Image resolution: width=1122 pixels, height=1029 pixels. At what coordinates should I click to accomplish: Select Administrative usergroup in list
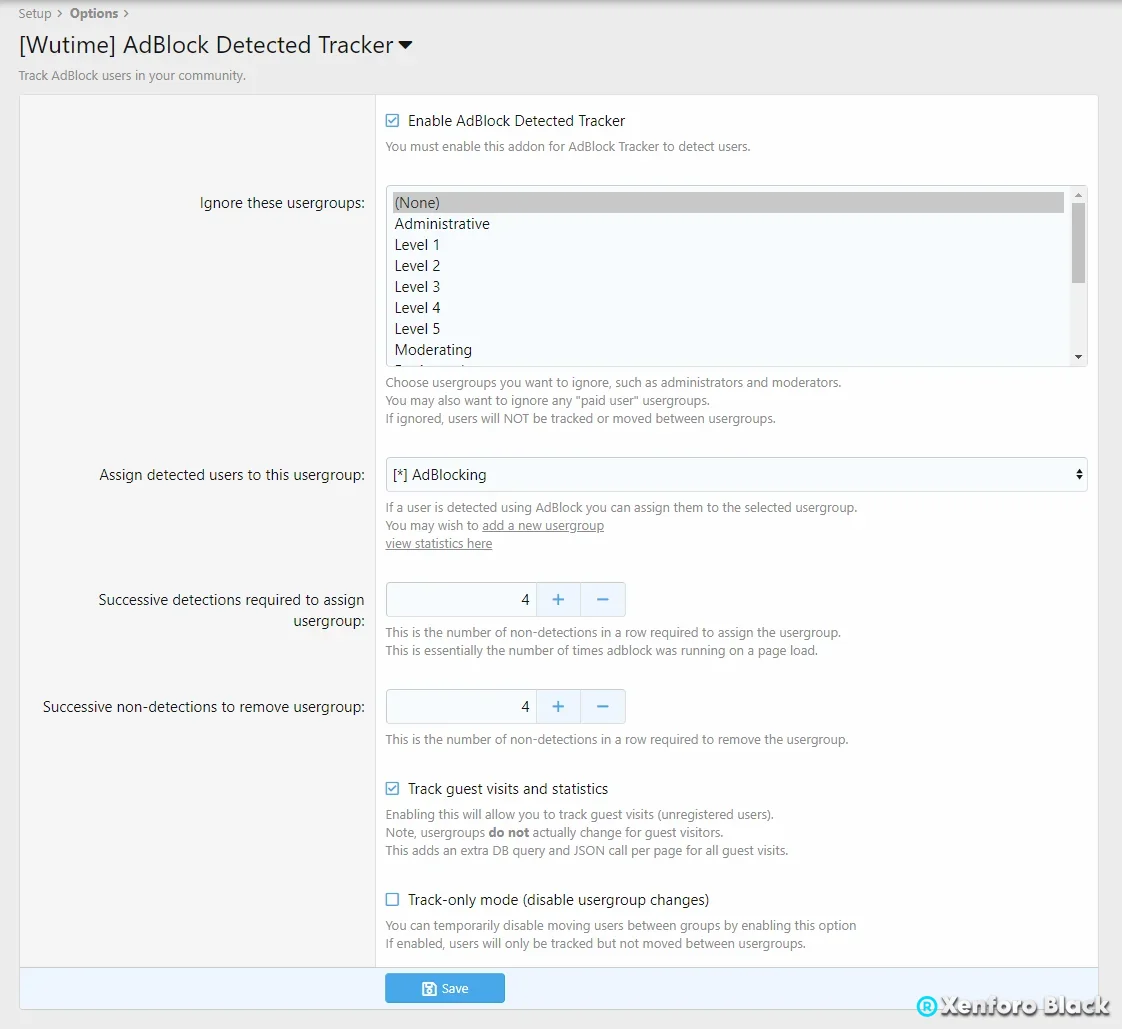(x=728, y=224)
